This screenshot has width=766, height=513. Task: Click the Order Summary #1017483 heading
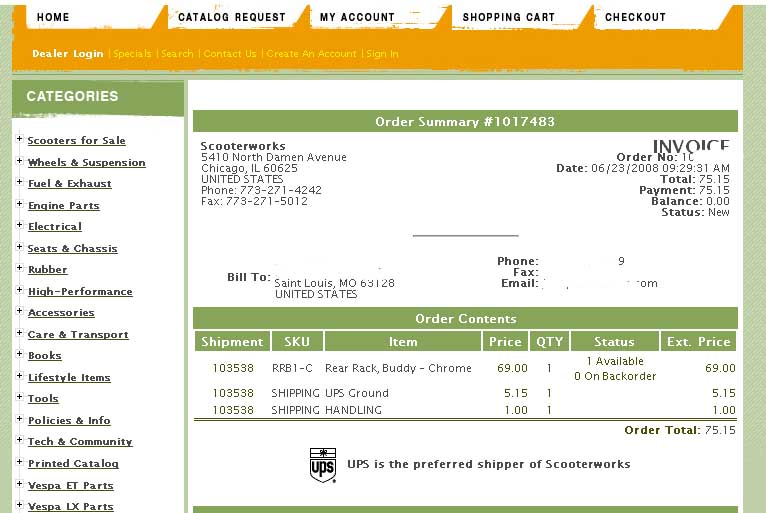tap(465, 122)
